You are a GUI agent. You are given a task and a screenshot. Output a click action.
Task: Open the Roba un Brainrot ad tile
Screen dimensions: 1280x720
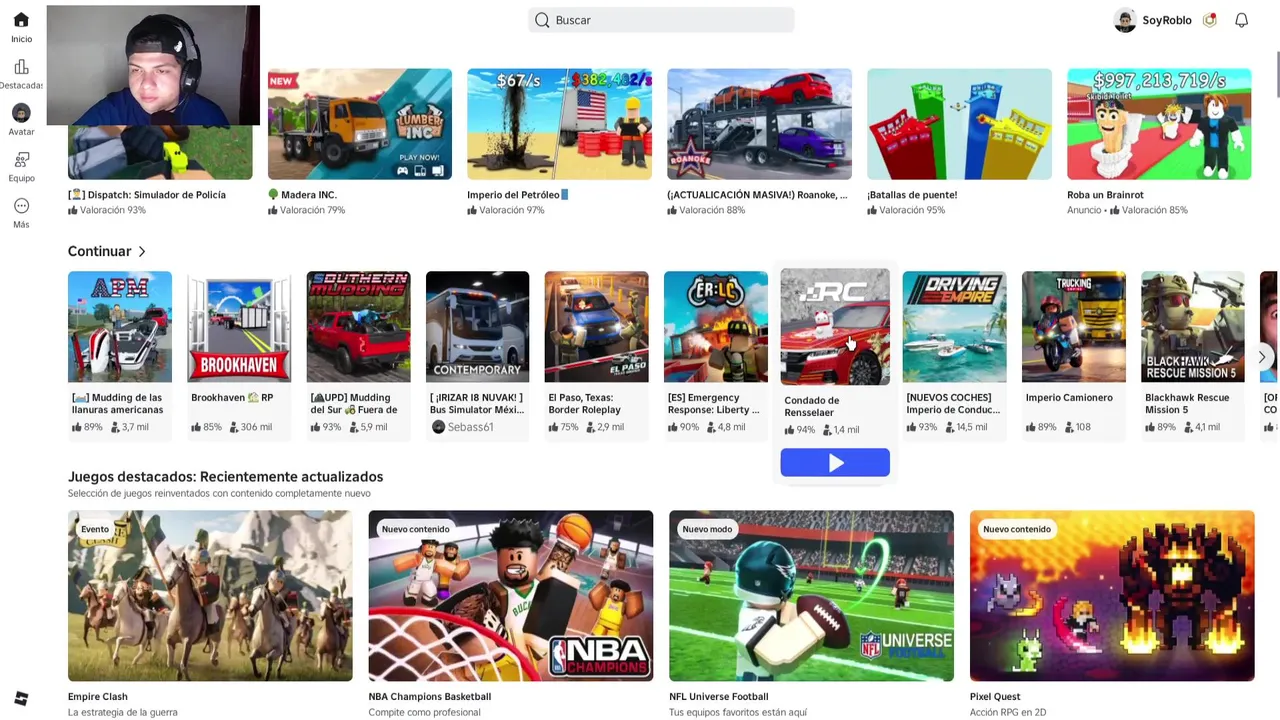click(x=1159, y=124)
